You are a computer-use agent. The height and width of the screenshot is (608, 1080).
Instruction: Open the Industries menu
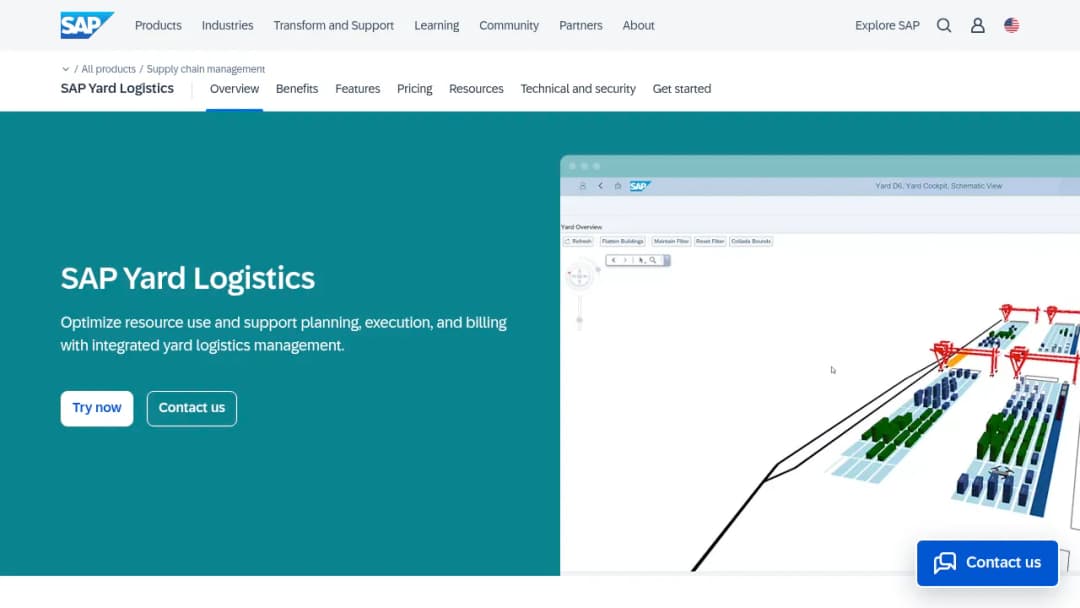click(x=227, y=25)
